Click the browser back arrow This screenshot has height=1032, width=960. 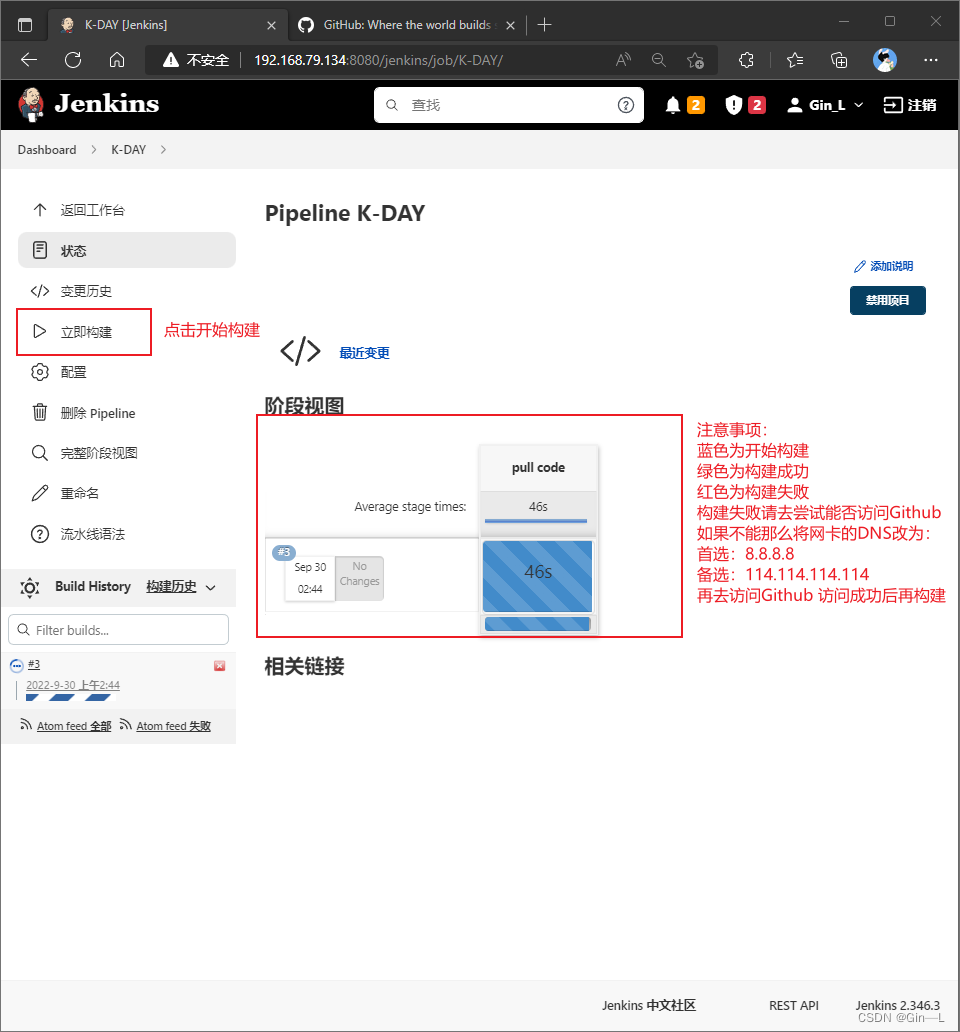(x=29, y=61)
